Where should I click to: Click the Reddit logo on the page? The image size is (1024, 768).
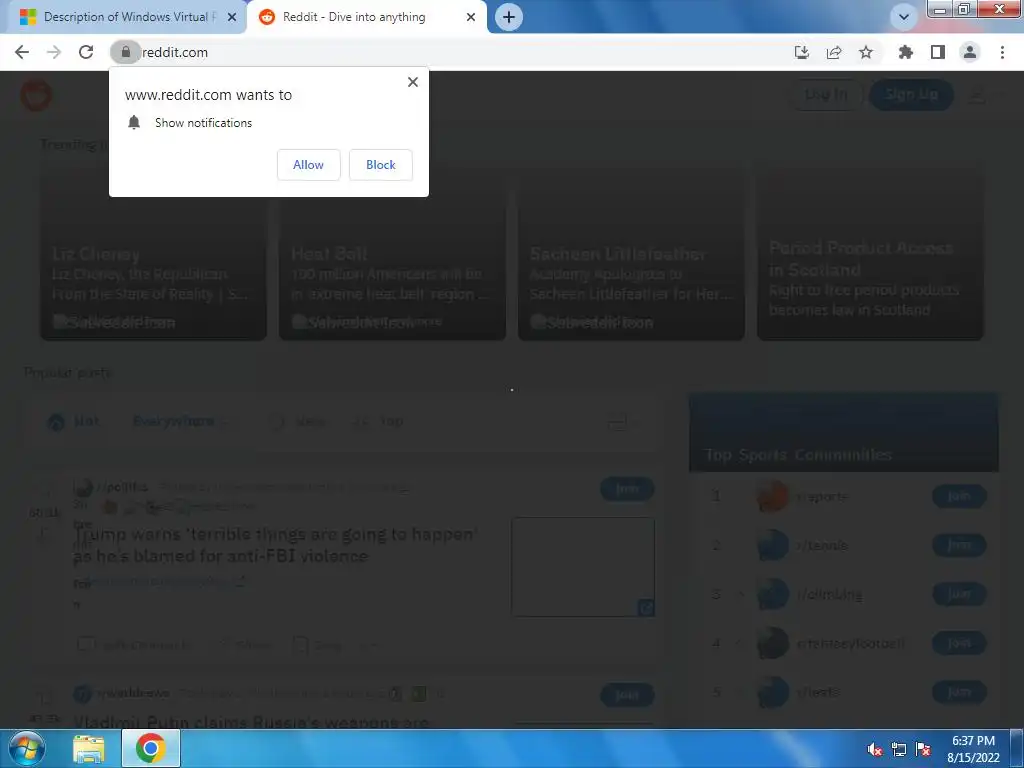coord(36,95)
